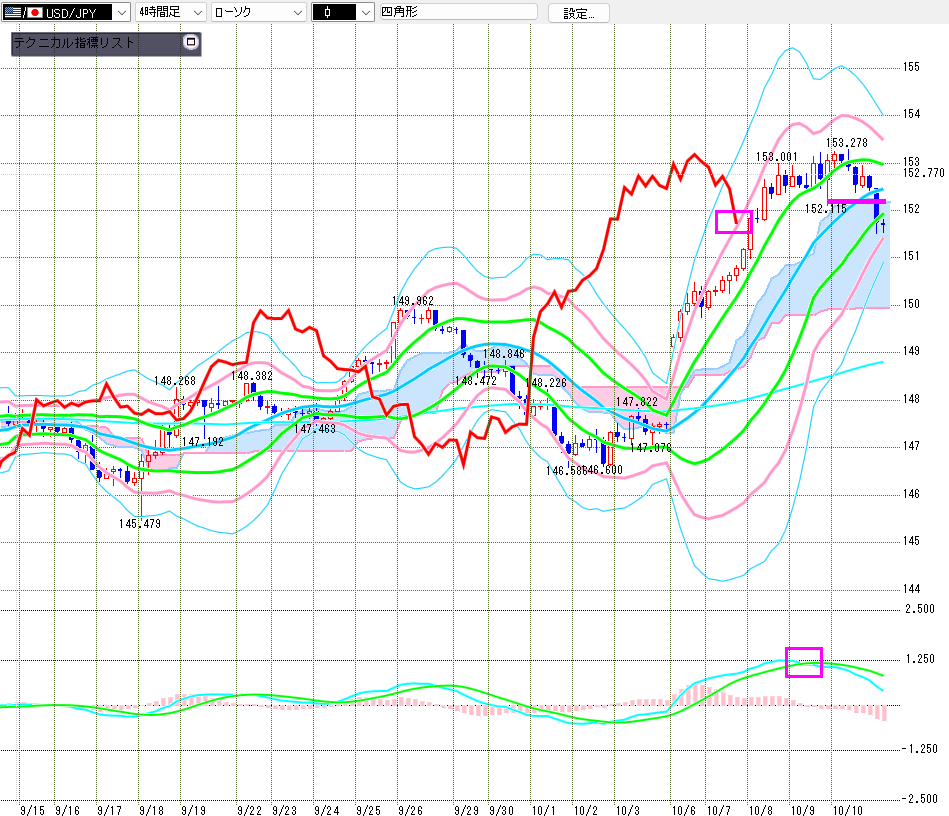Click the 149.862 price label on chart
This screenshot has width=949, height=816.
click(412, 301)
